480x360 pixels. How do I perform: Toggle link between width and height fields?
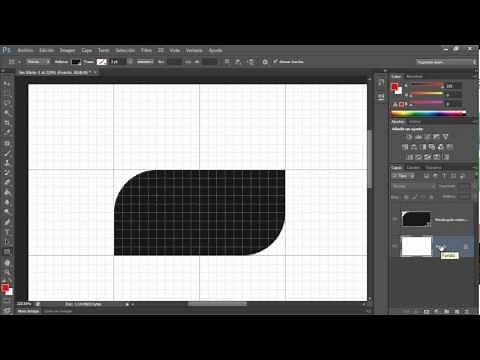coord(188,62)
